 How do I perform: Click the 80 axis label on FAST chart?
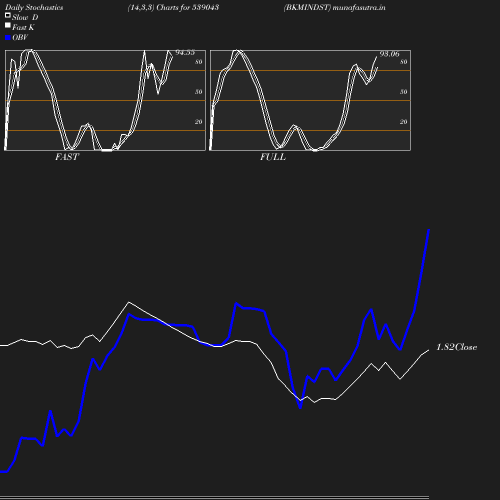pos(199,62)
